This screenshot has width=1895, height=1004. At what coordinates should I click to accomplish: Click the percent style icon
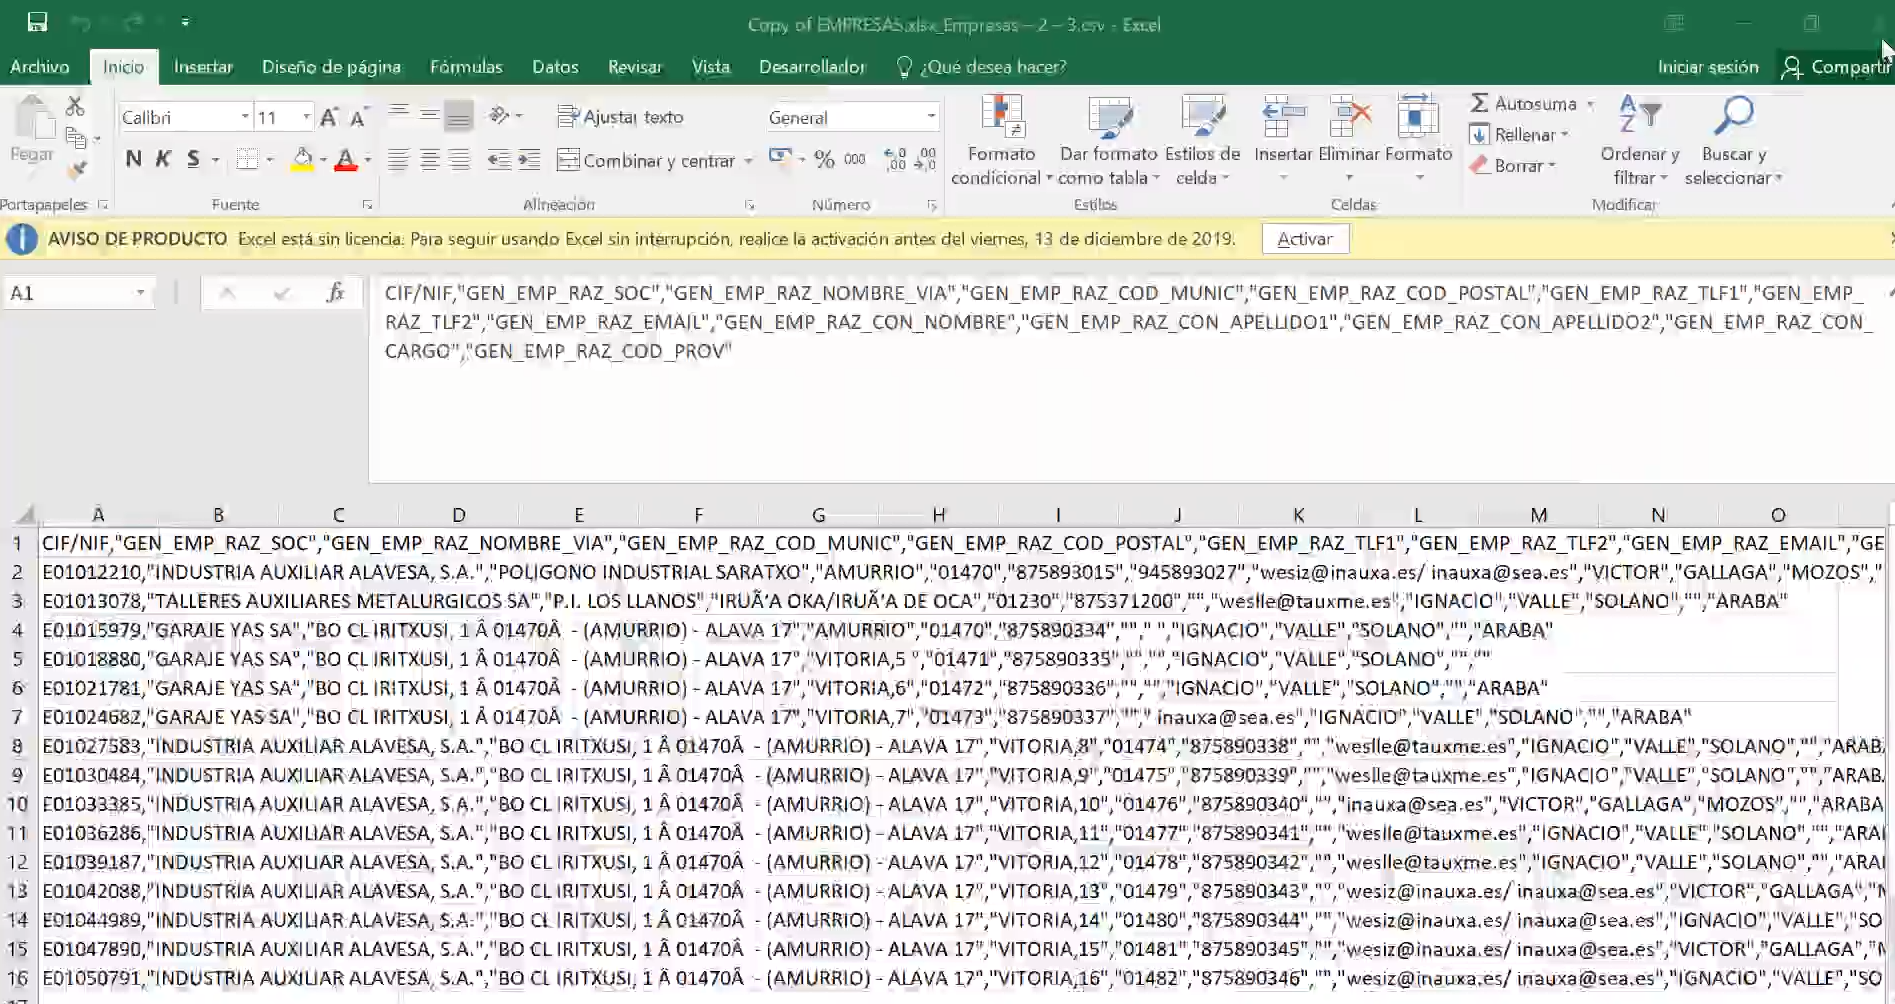coord(823,160)
